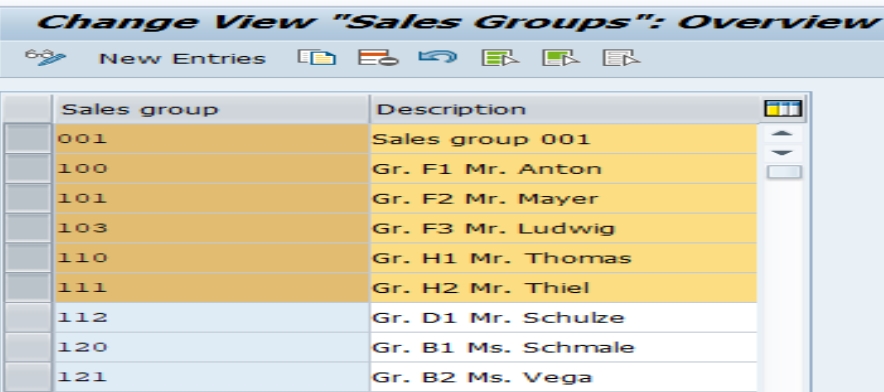This screenshot has height=392, width=884.
Task: Select sales group cell 110
Action: tap(212, 258)
